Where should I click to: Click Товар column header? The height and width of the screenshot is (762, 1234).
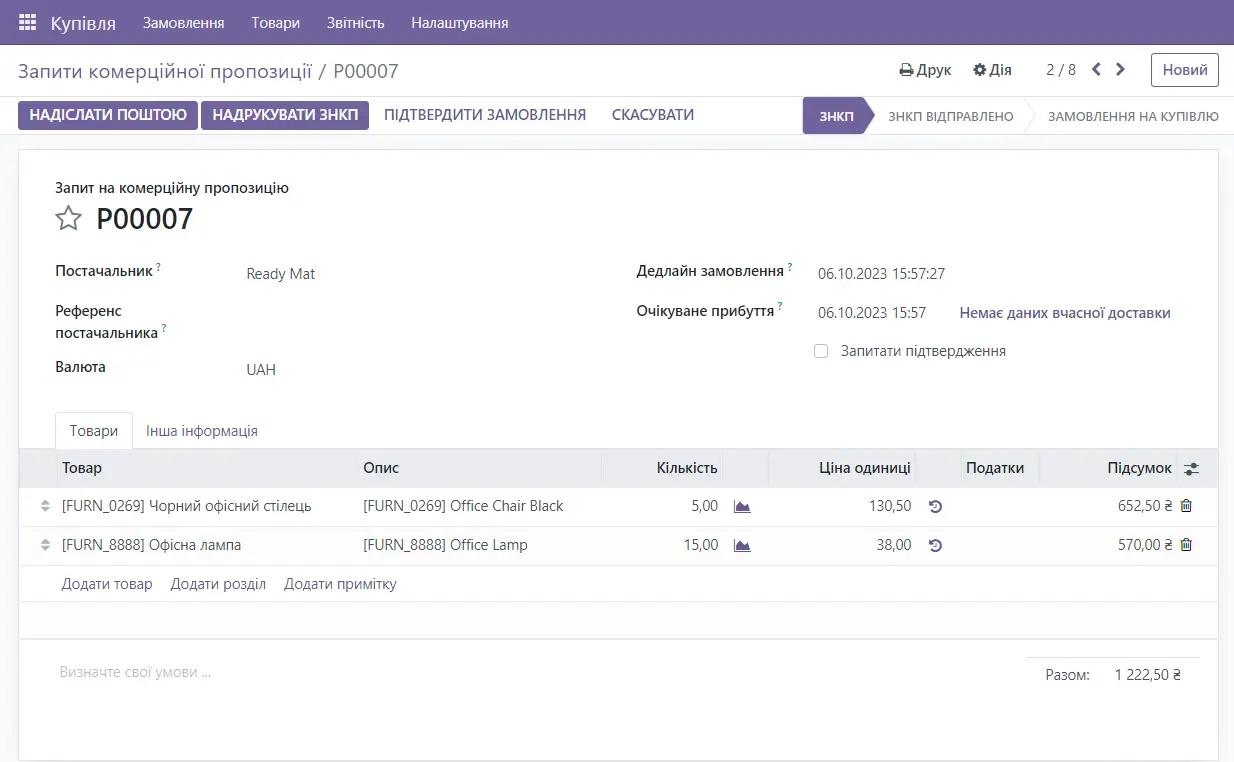click(82, 468)
